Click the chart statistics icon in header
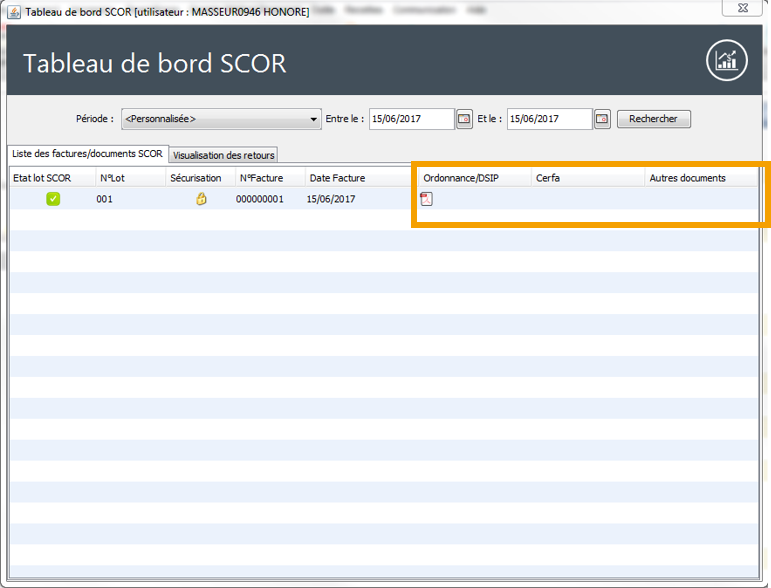The image size is (771, 588). [726, 62]
